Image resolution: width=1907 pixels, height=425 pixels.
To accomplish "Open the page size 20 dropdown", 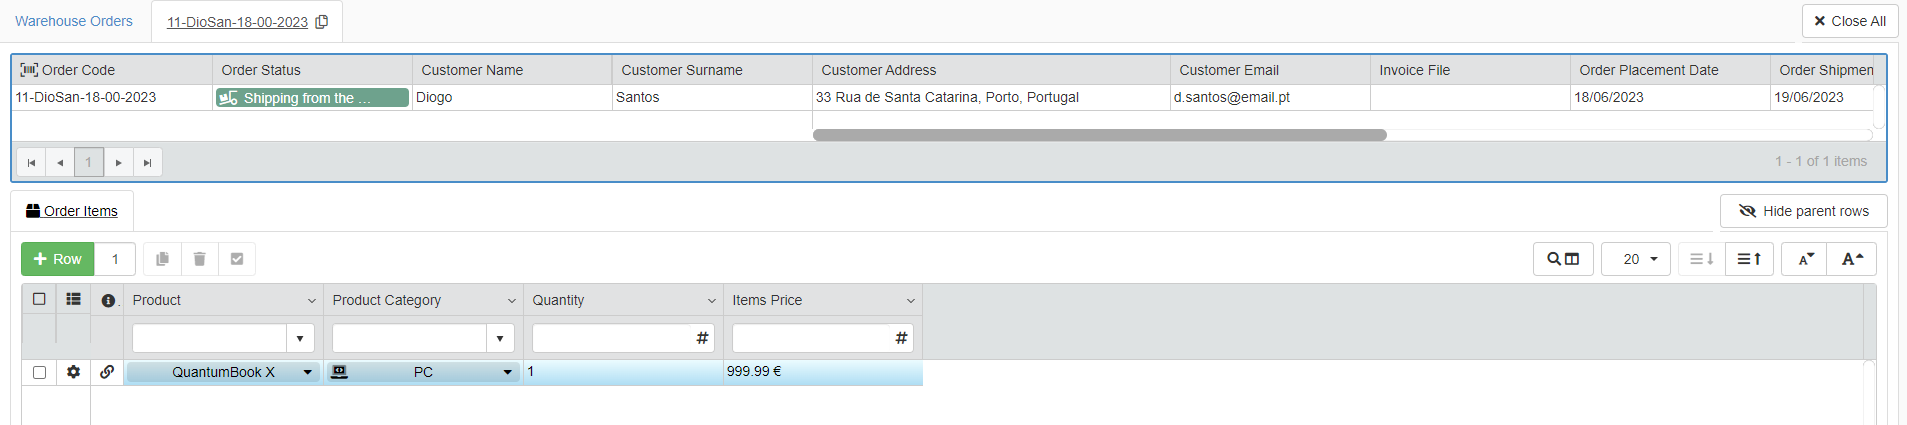I will point(1636,259).
